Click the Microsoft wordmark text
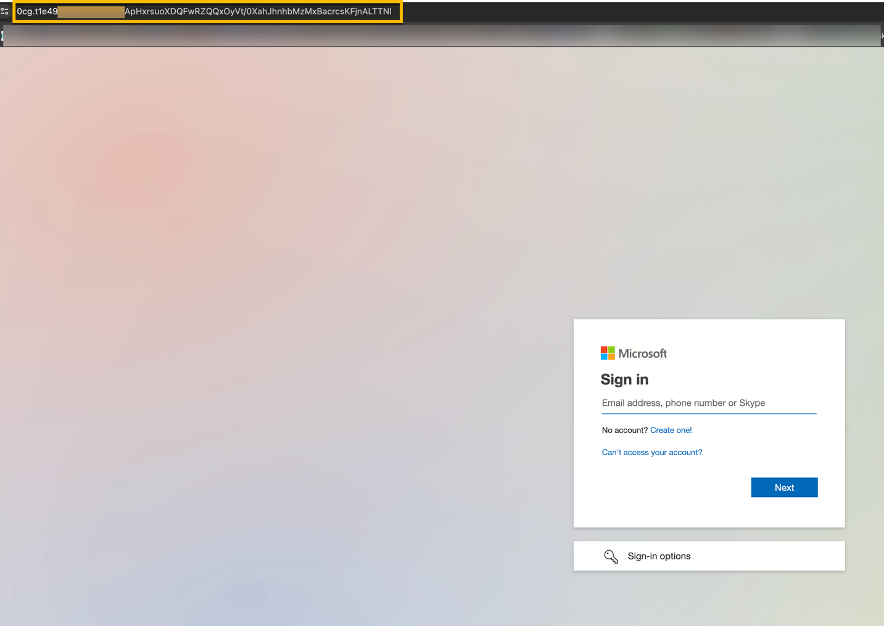 pos(642,353)
